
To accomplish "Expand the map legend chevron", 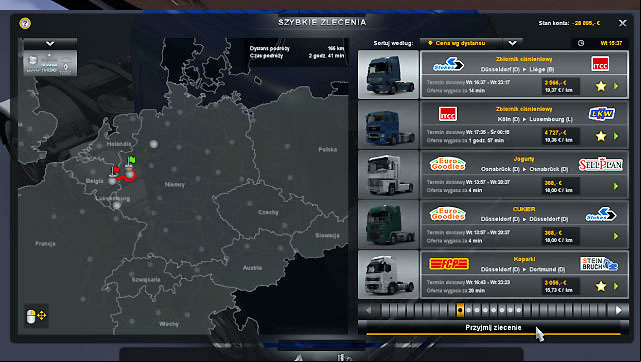I will 50,43.
